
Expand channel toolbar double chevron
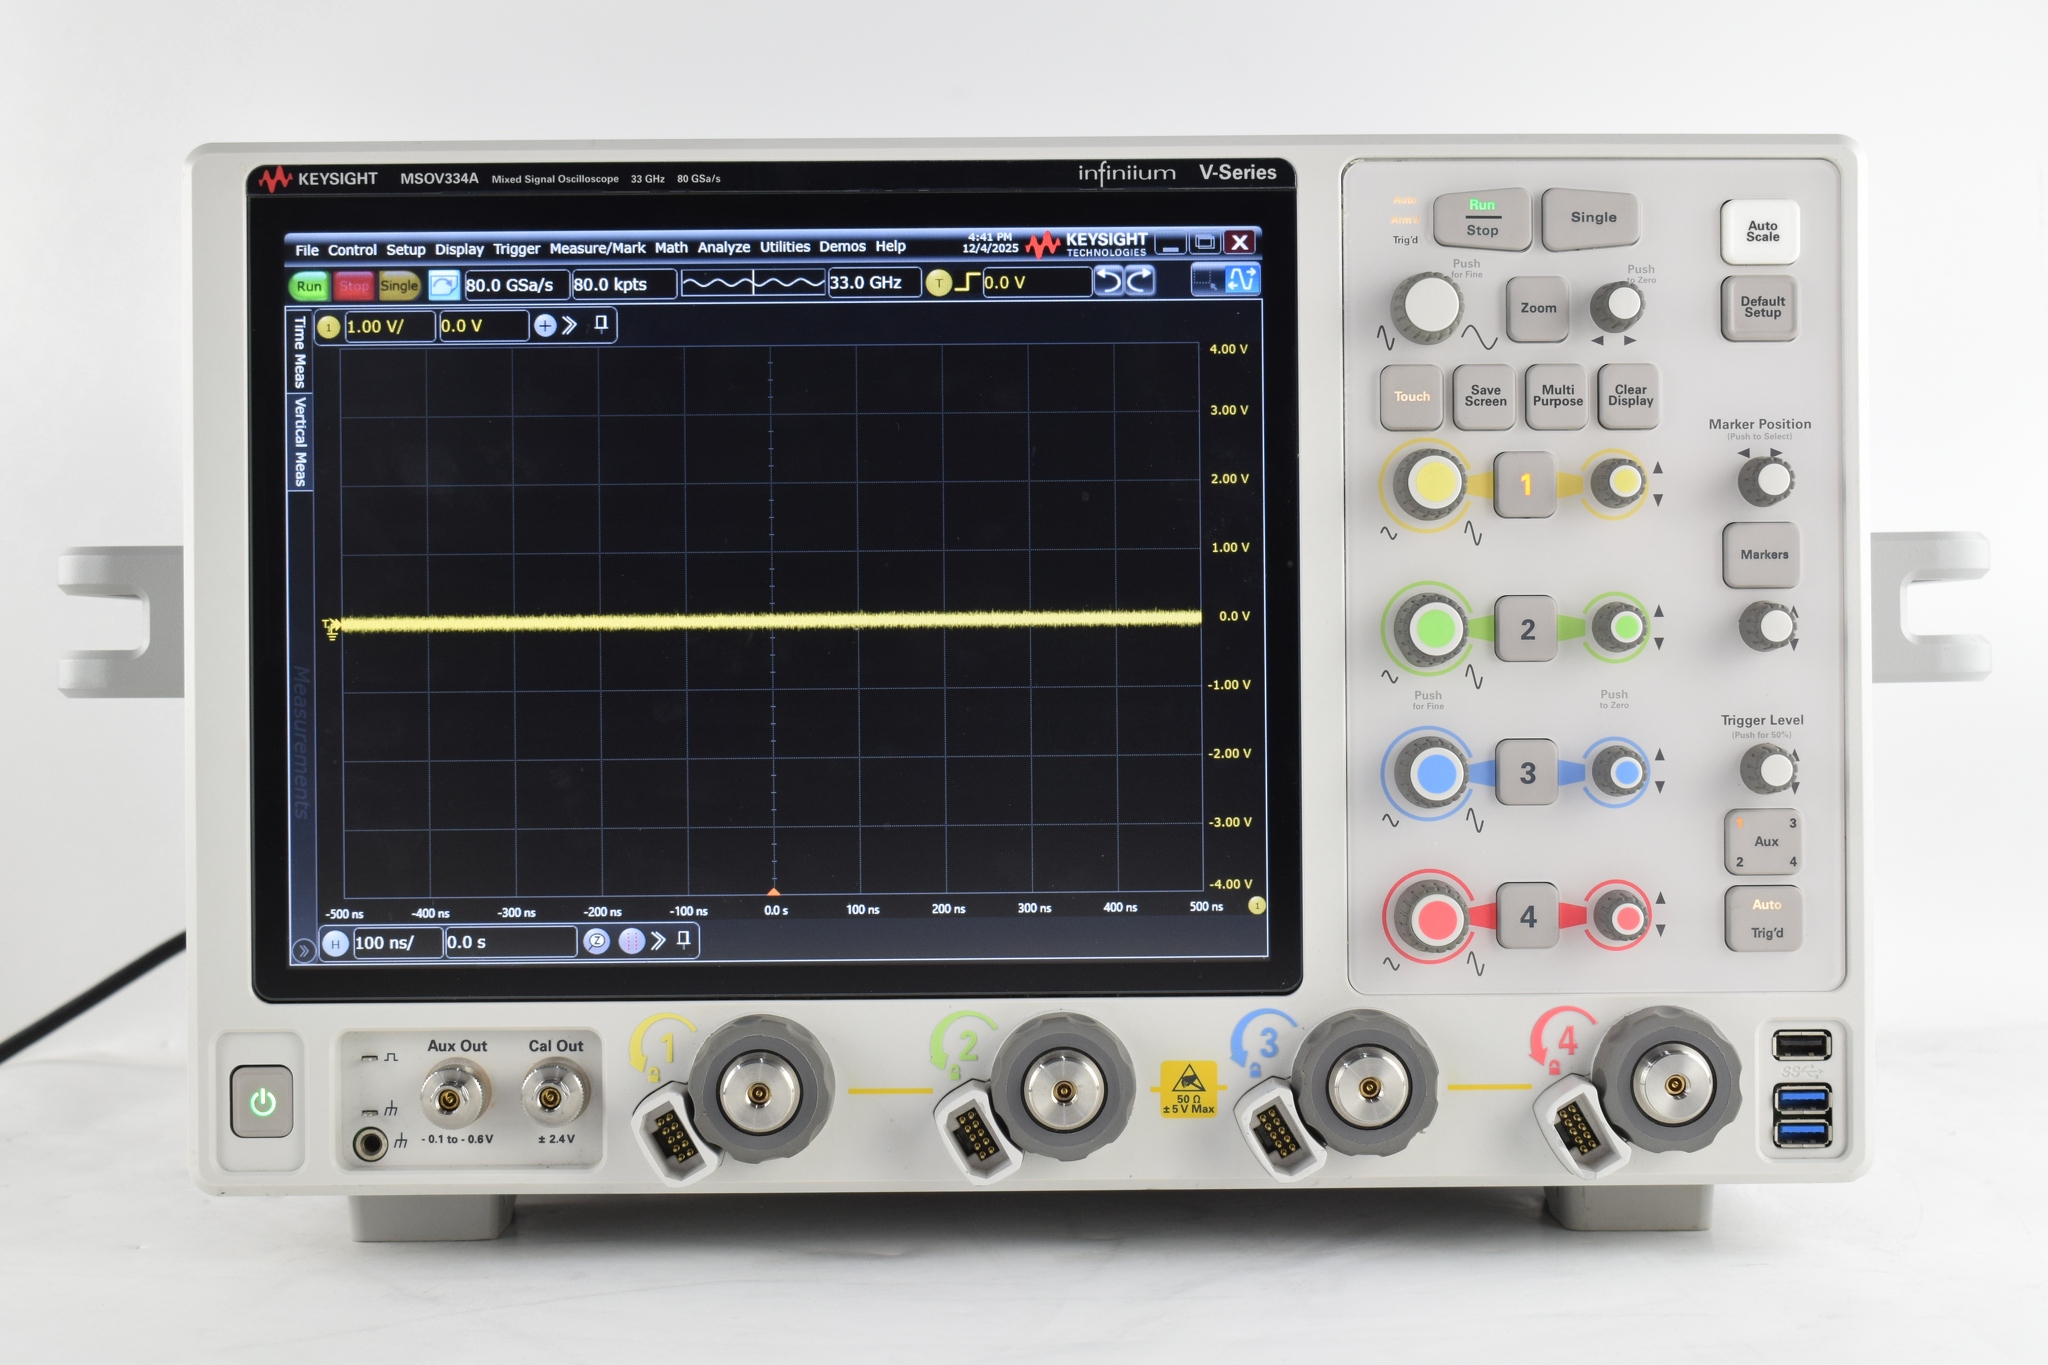(570, 325)
